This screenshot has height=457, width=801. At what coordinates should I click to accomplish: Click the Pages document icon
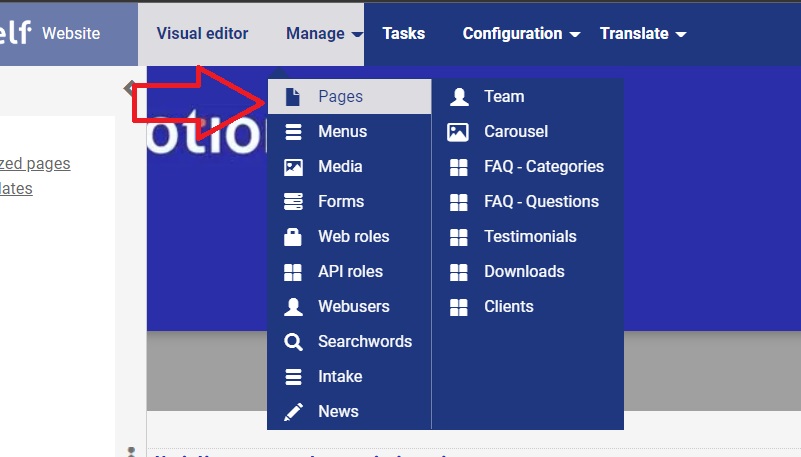tap(293, 97)
